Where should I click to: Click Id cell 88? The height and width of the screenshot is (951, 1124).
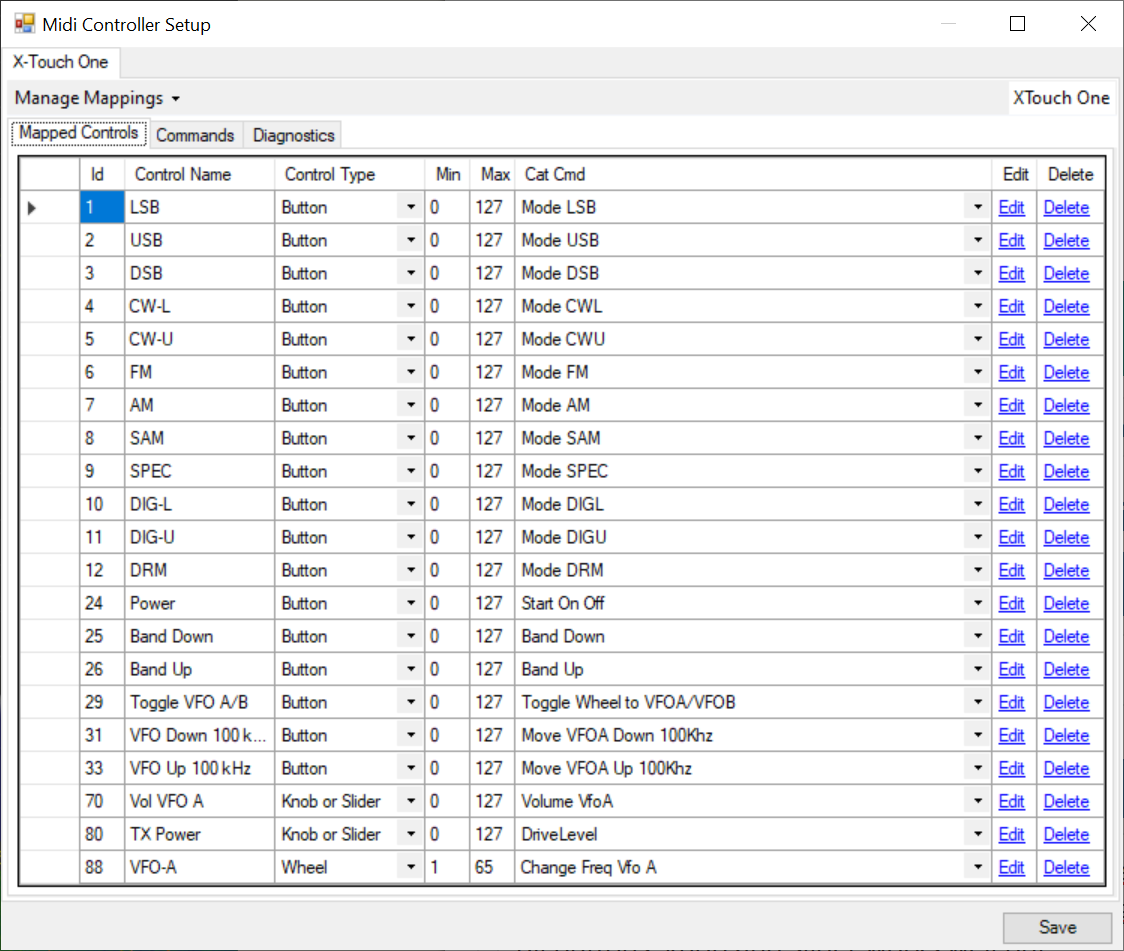[102, 867]
